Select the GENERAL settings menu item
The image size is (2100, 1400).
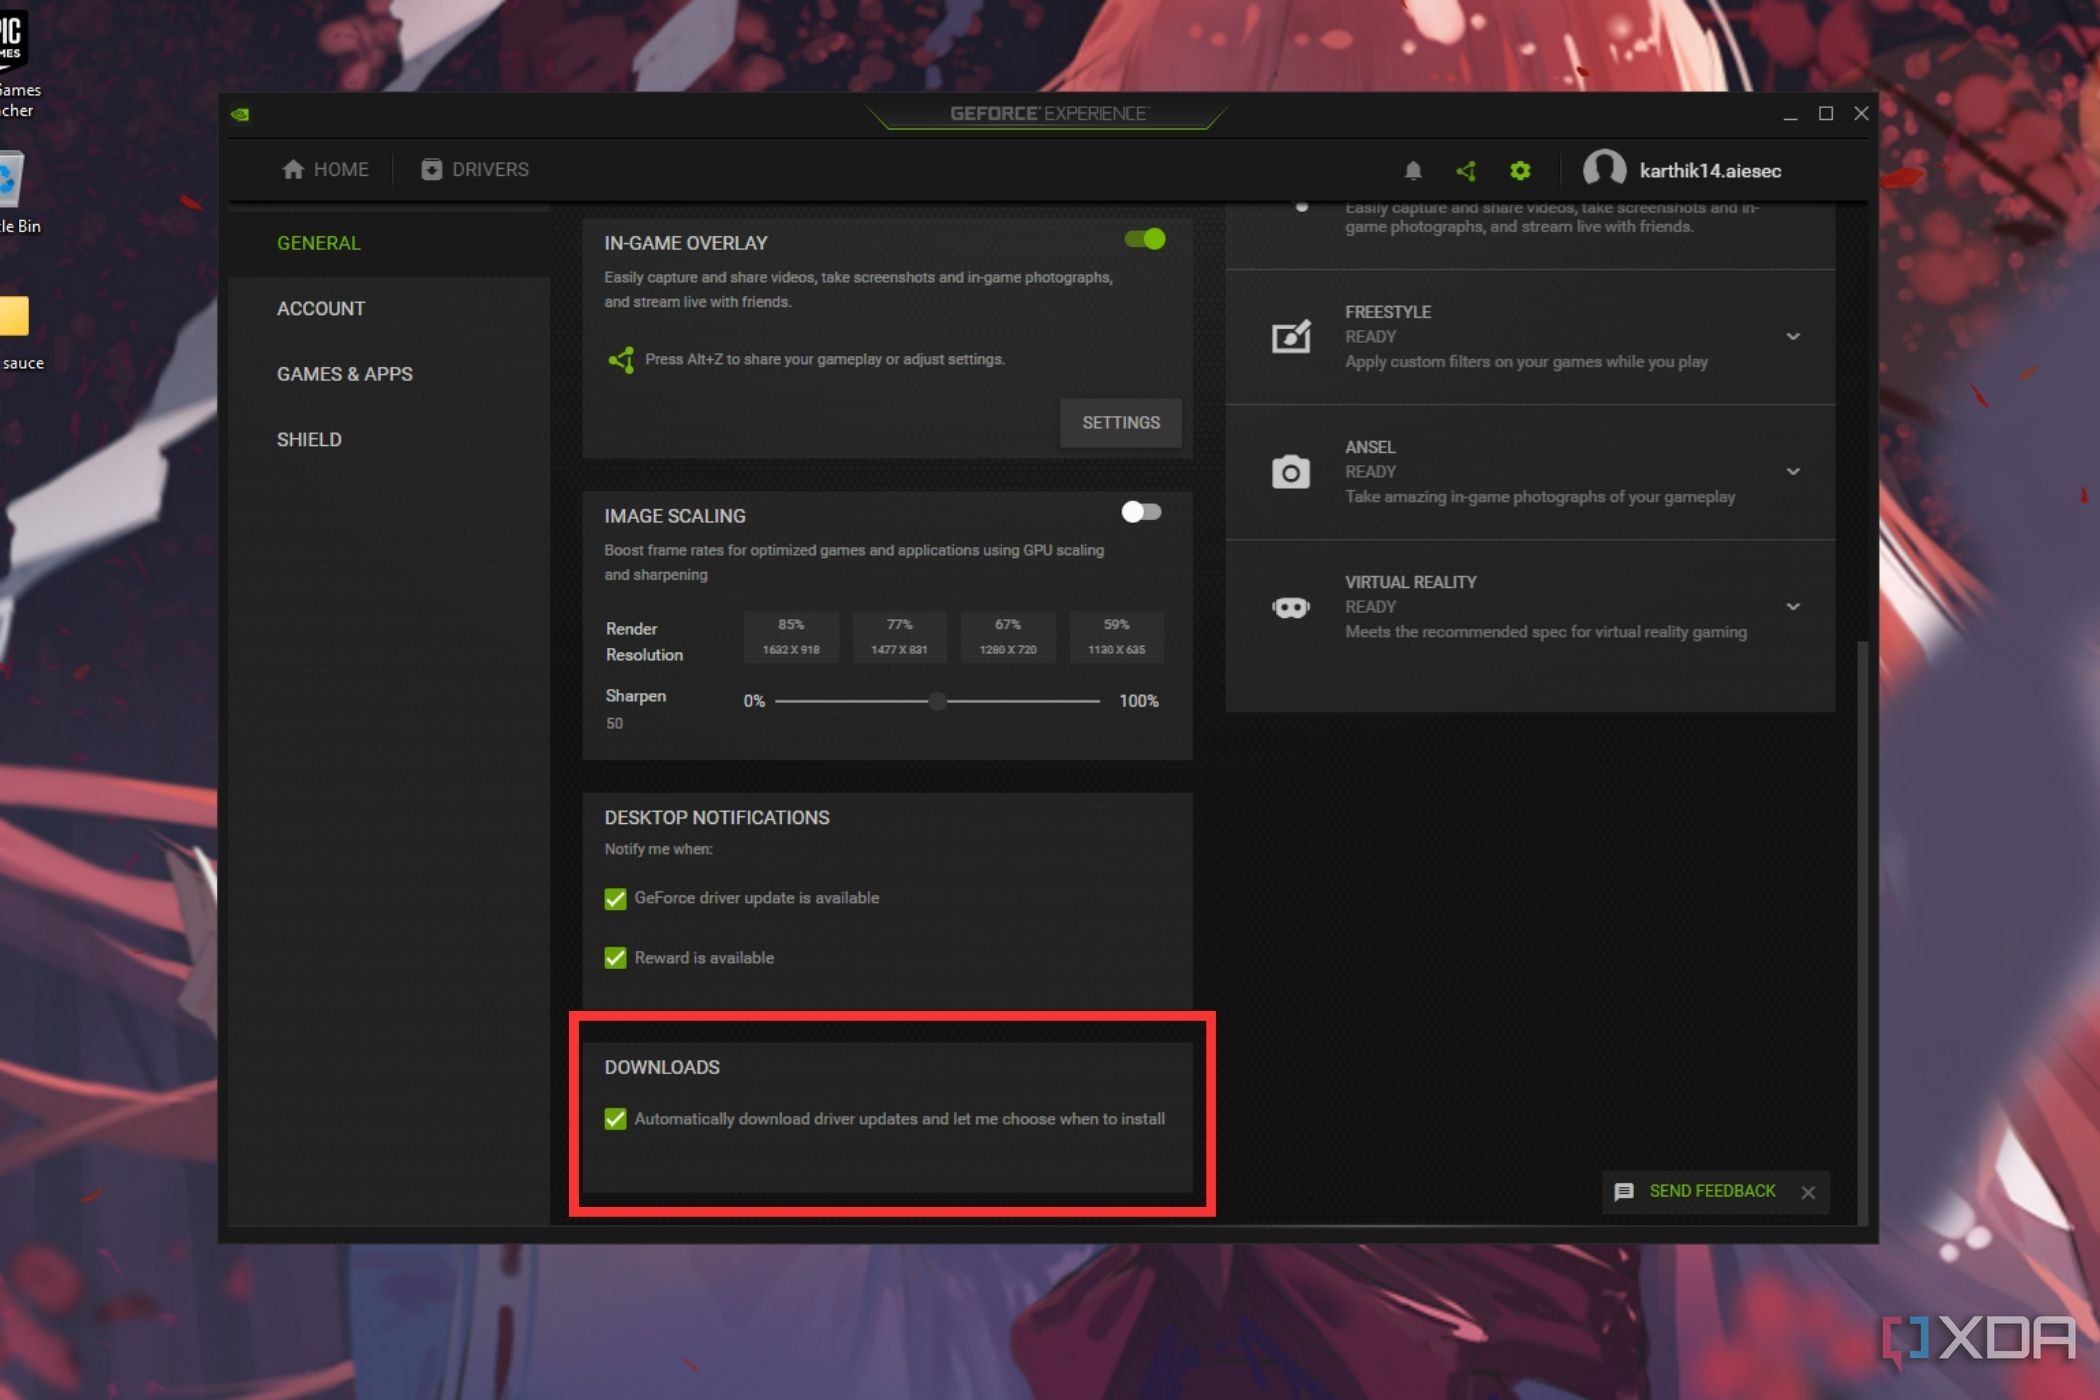coord(319,242)
